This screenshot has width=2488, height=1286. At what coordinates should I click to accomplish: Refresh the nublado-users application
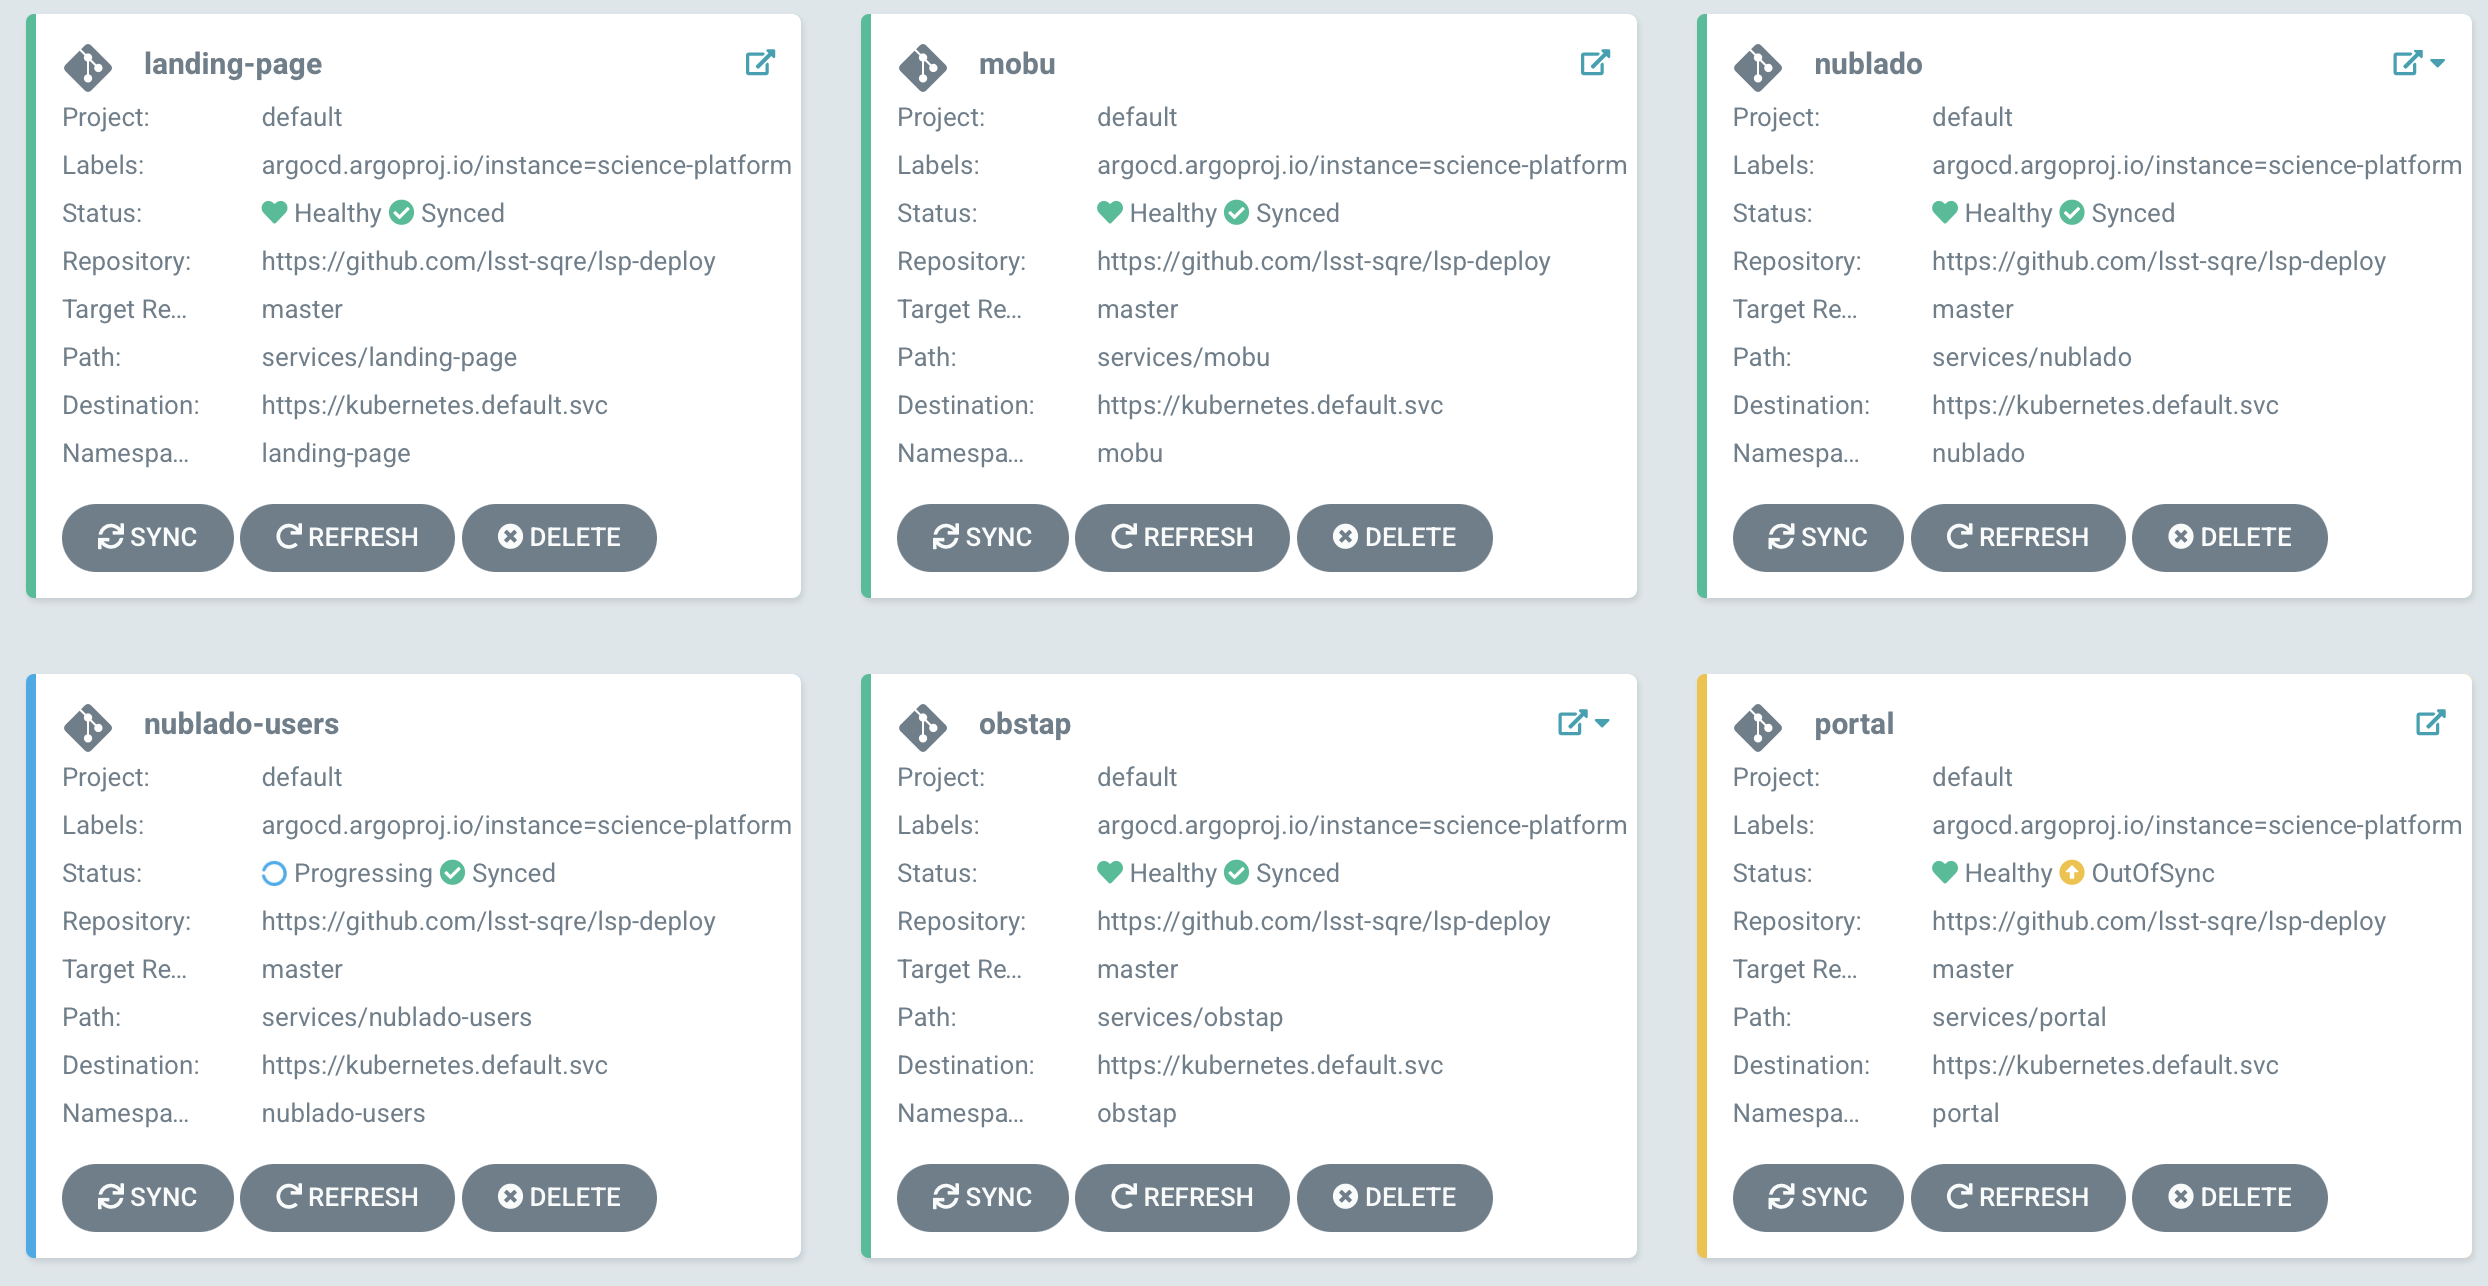(347, 1197)
